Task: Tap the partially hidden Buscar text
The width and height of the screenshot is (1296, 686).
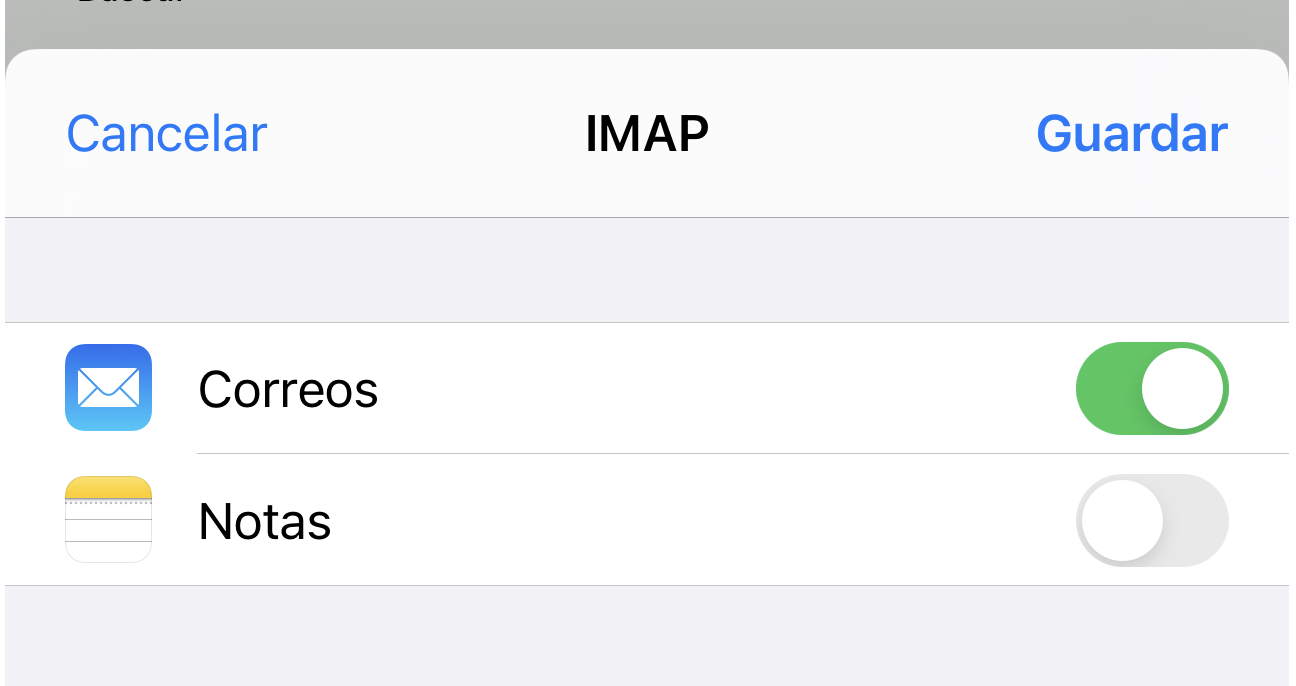Action: (x=130, y=4)
